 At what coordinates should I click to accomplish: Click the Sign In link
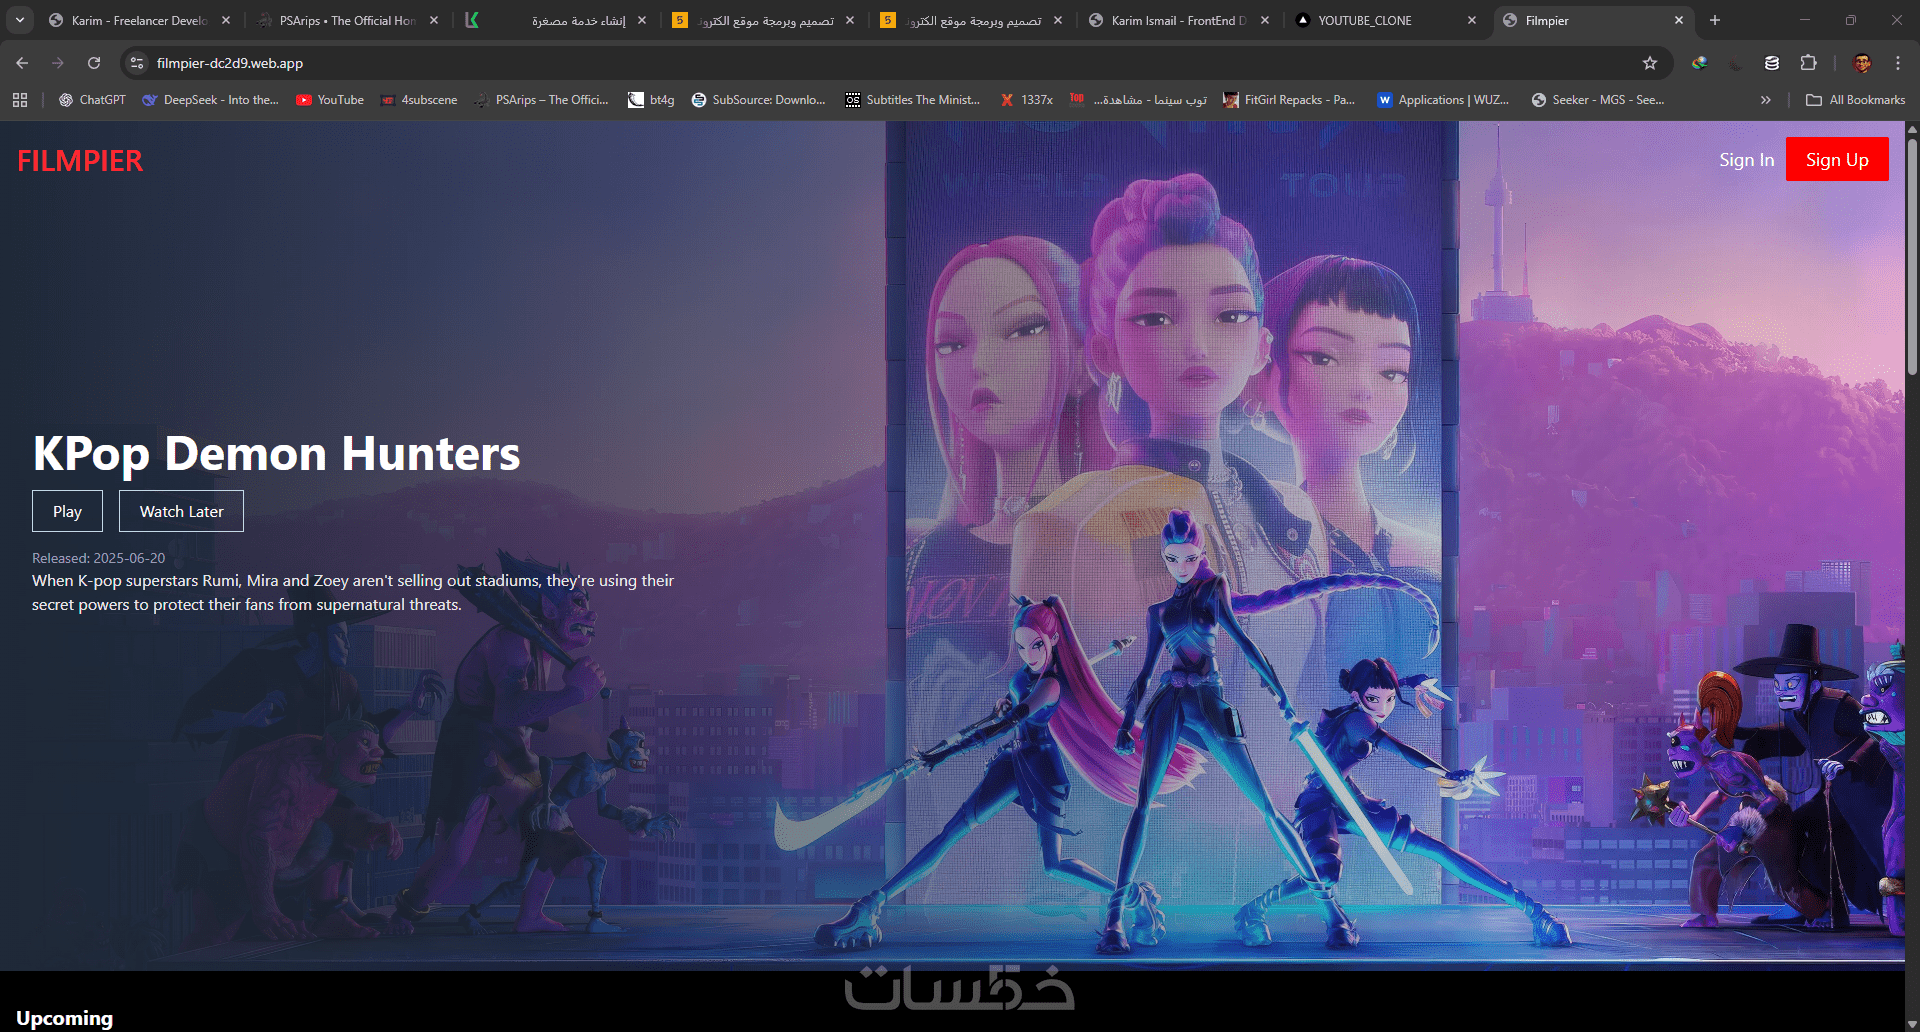[1747, 160]
